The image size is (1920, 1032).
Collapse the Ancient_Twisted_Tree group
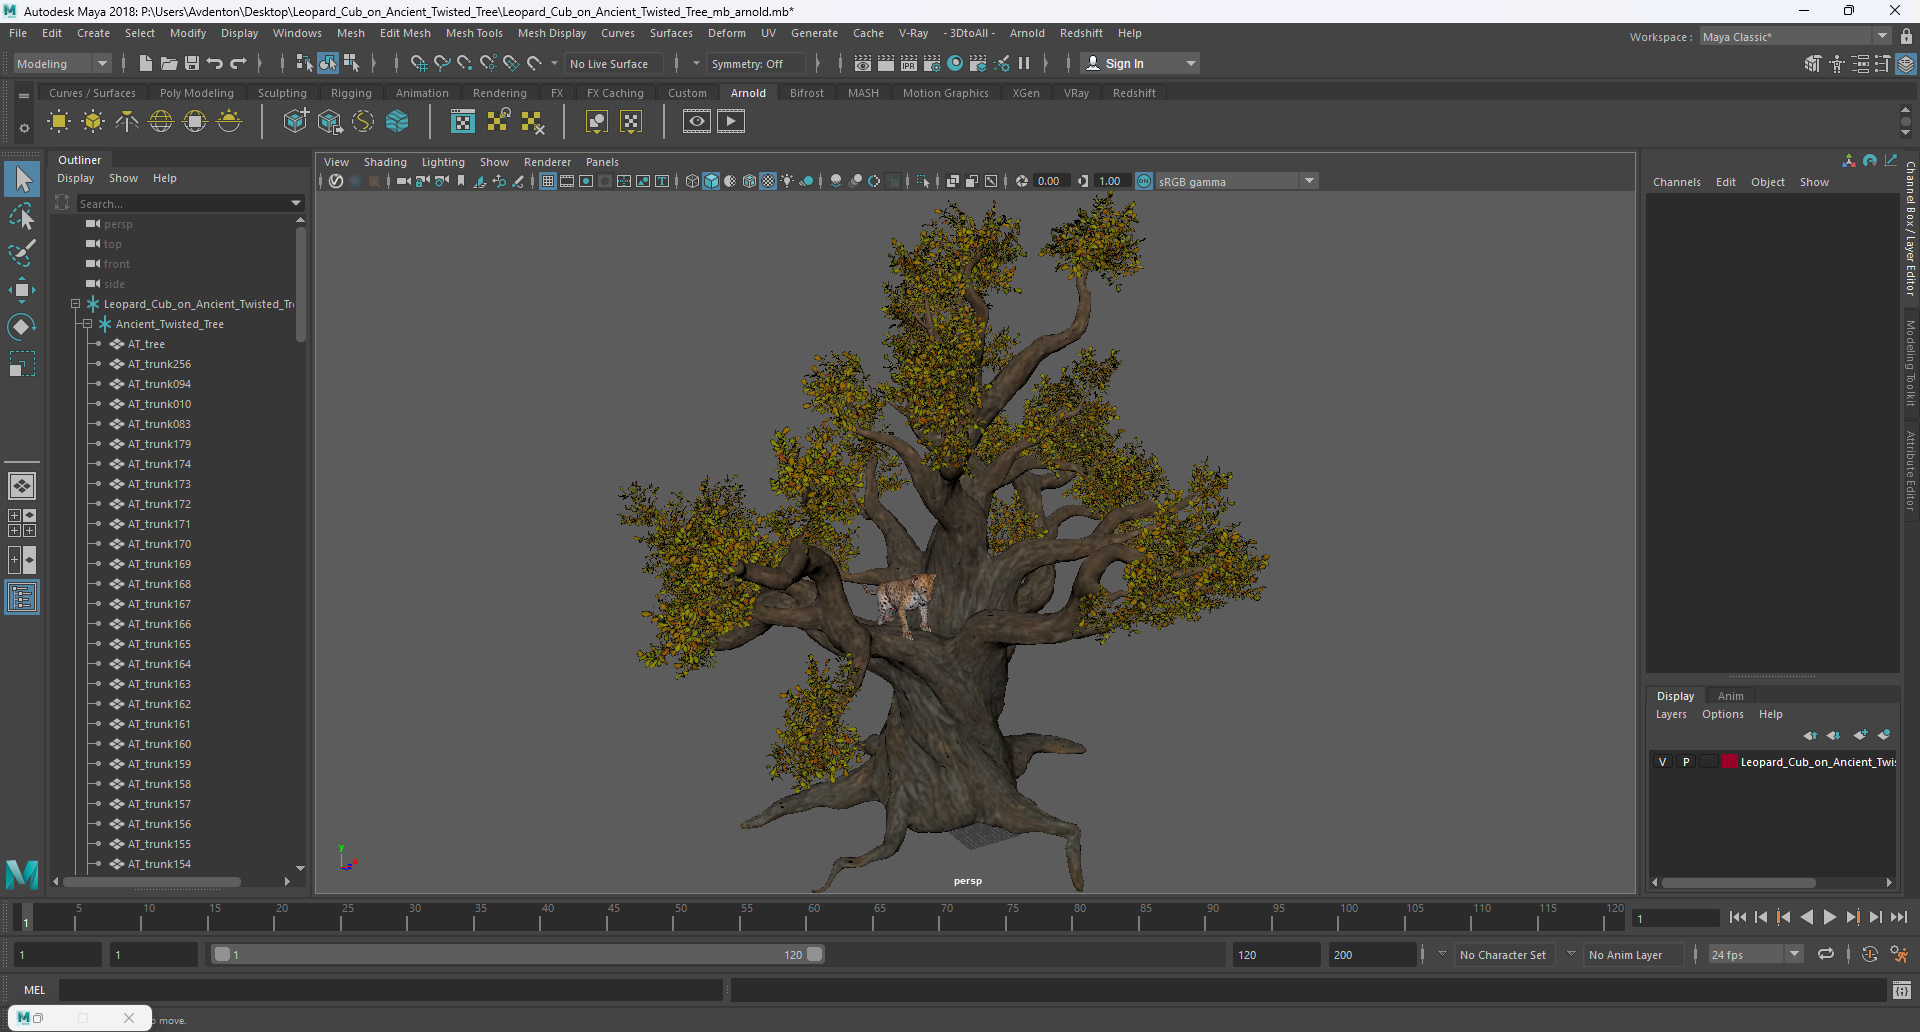click(x=87, y=324)
